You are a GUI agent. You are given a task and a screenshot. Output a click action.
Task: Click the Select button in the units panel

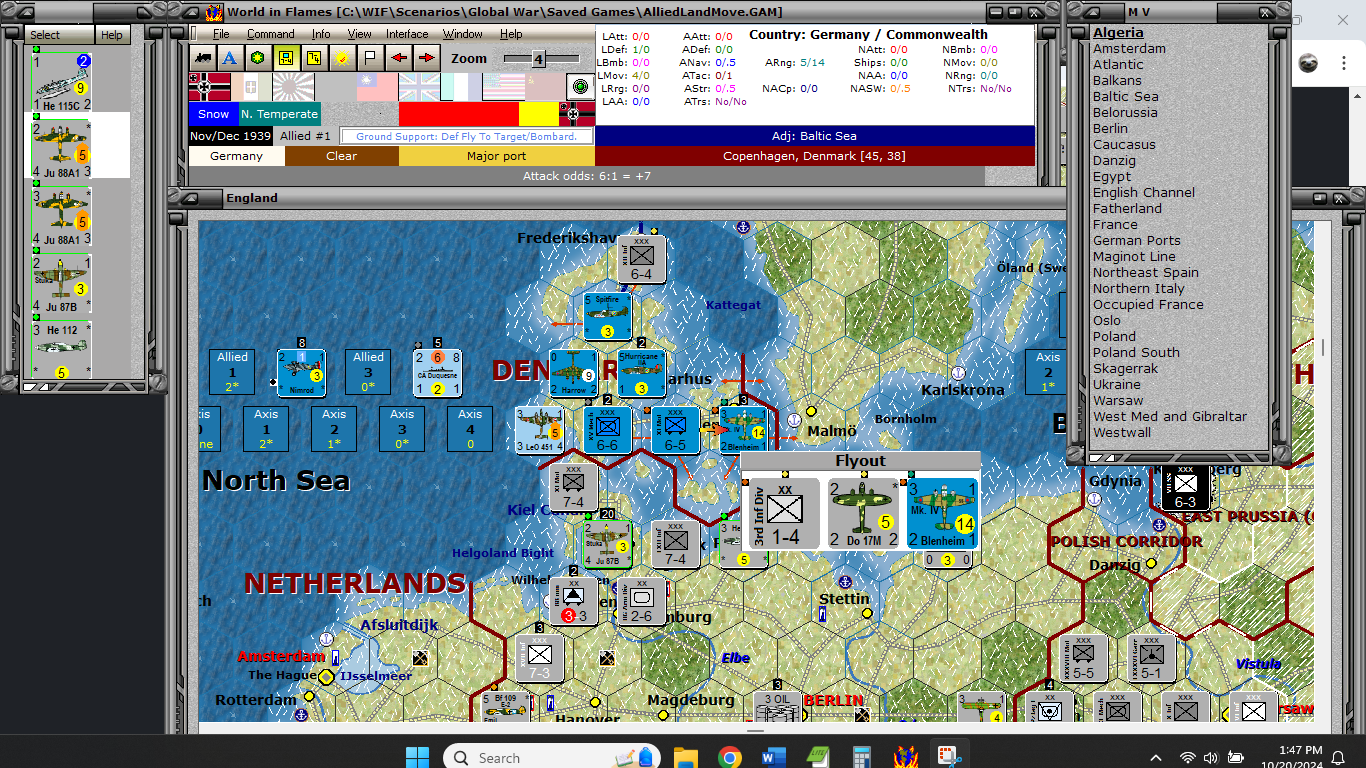(x=59, y=35)
